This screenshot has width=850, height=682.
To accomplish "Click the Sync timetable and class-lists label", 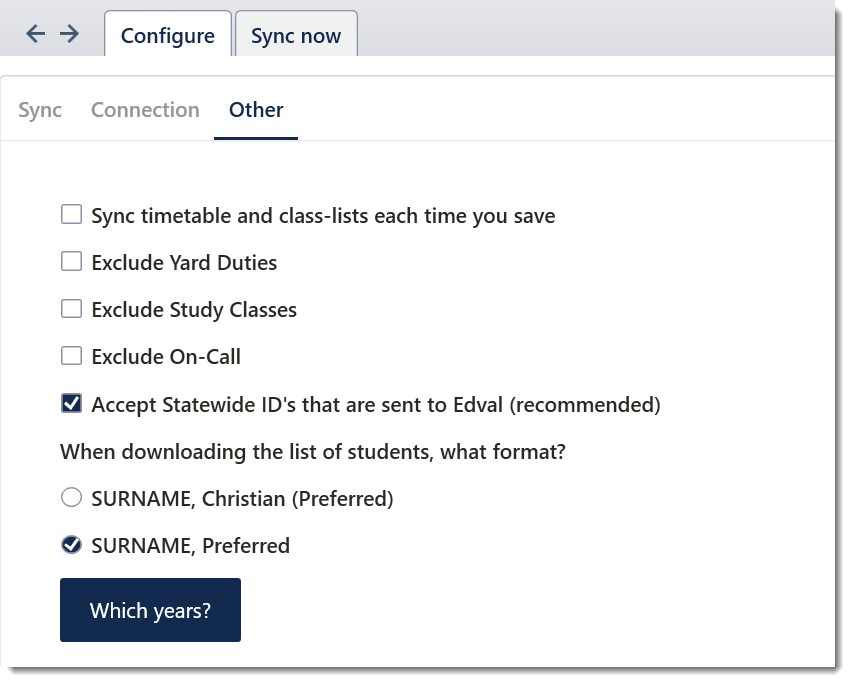I will click(323, 216).
